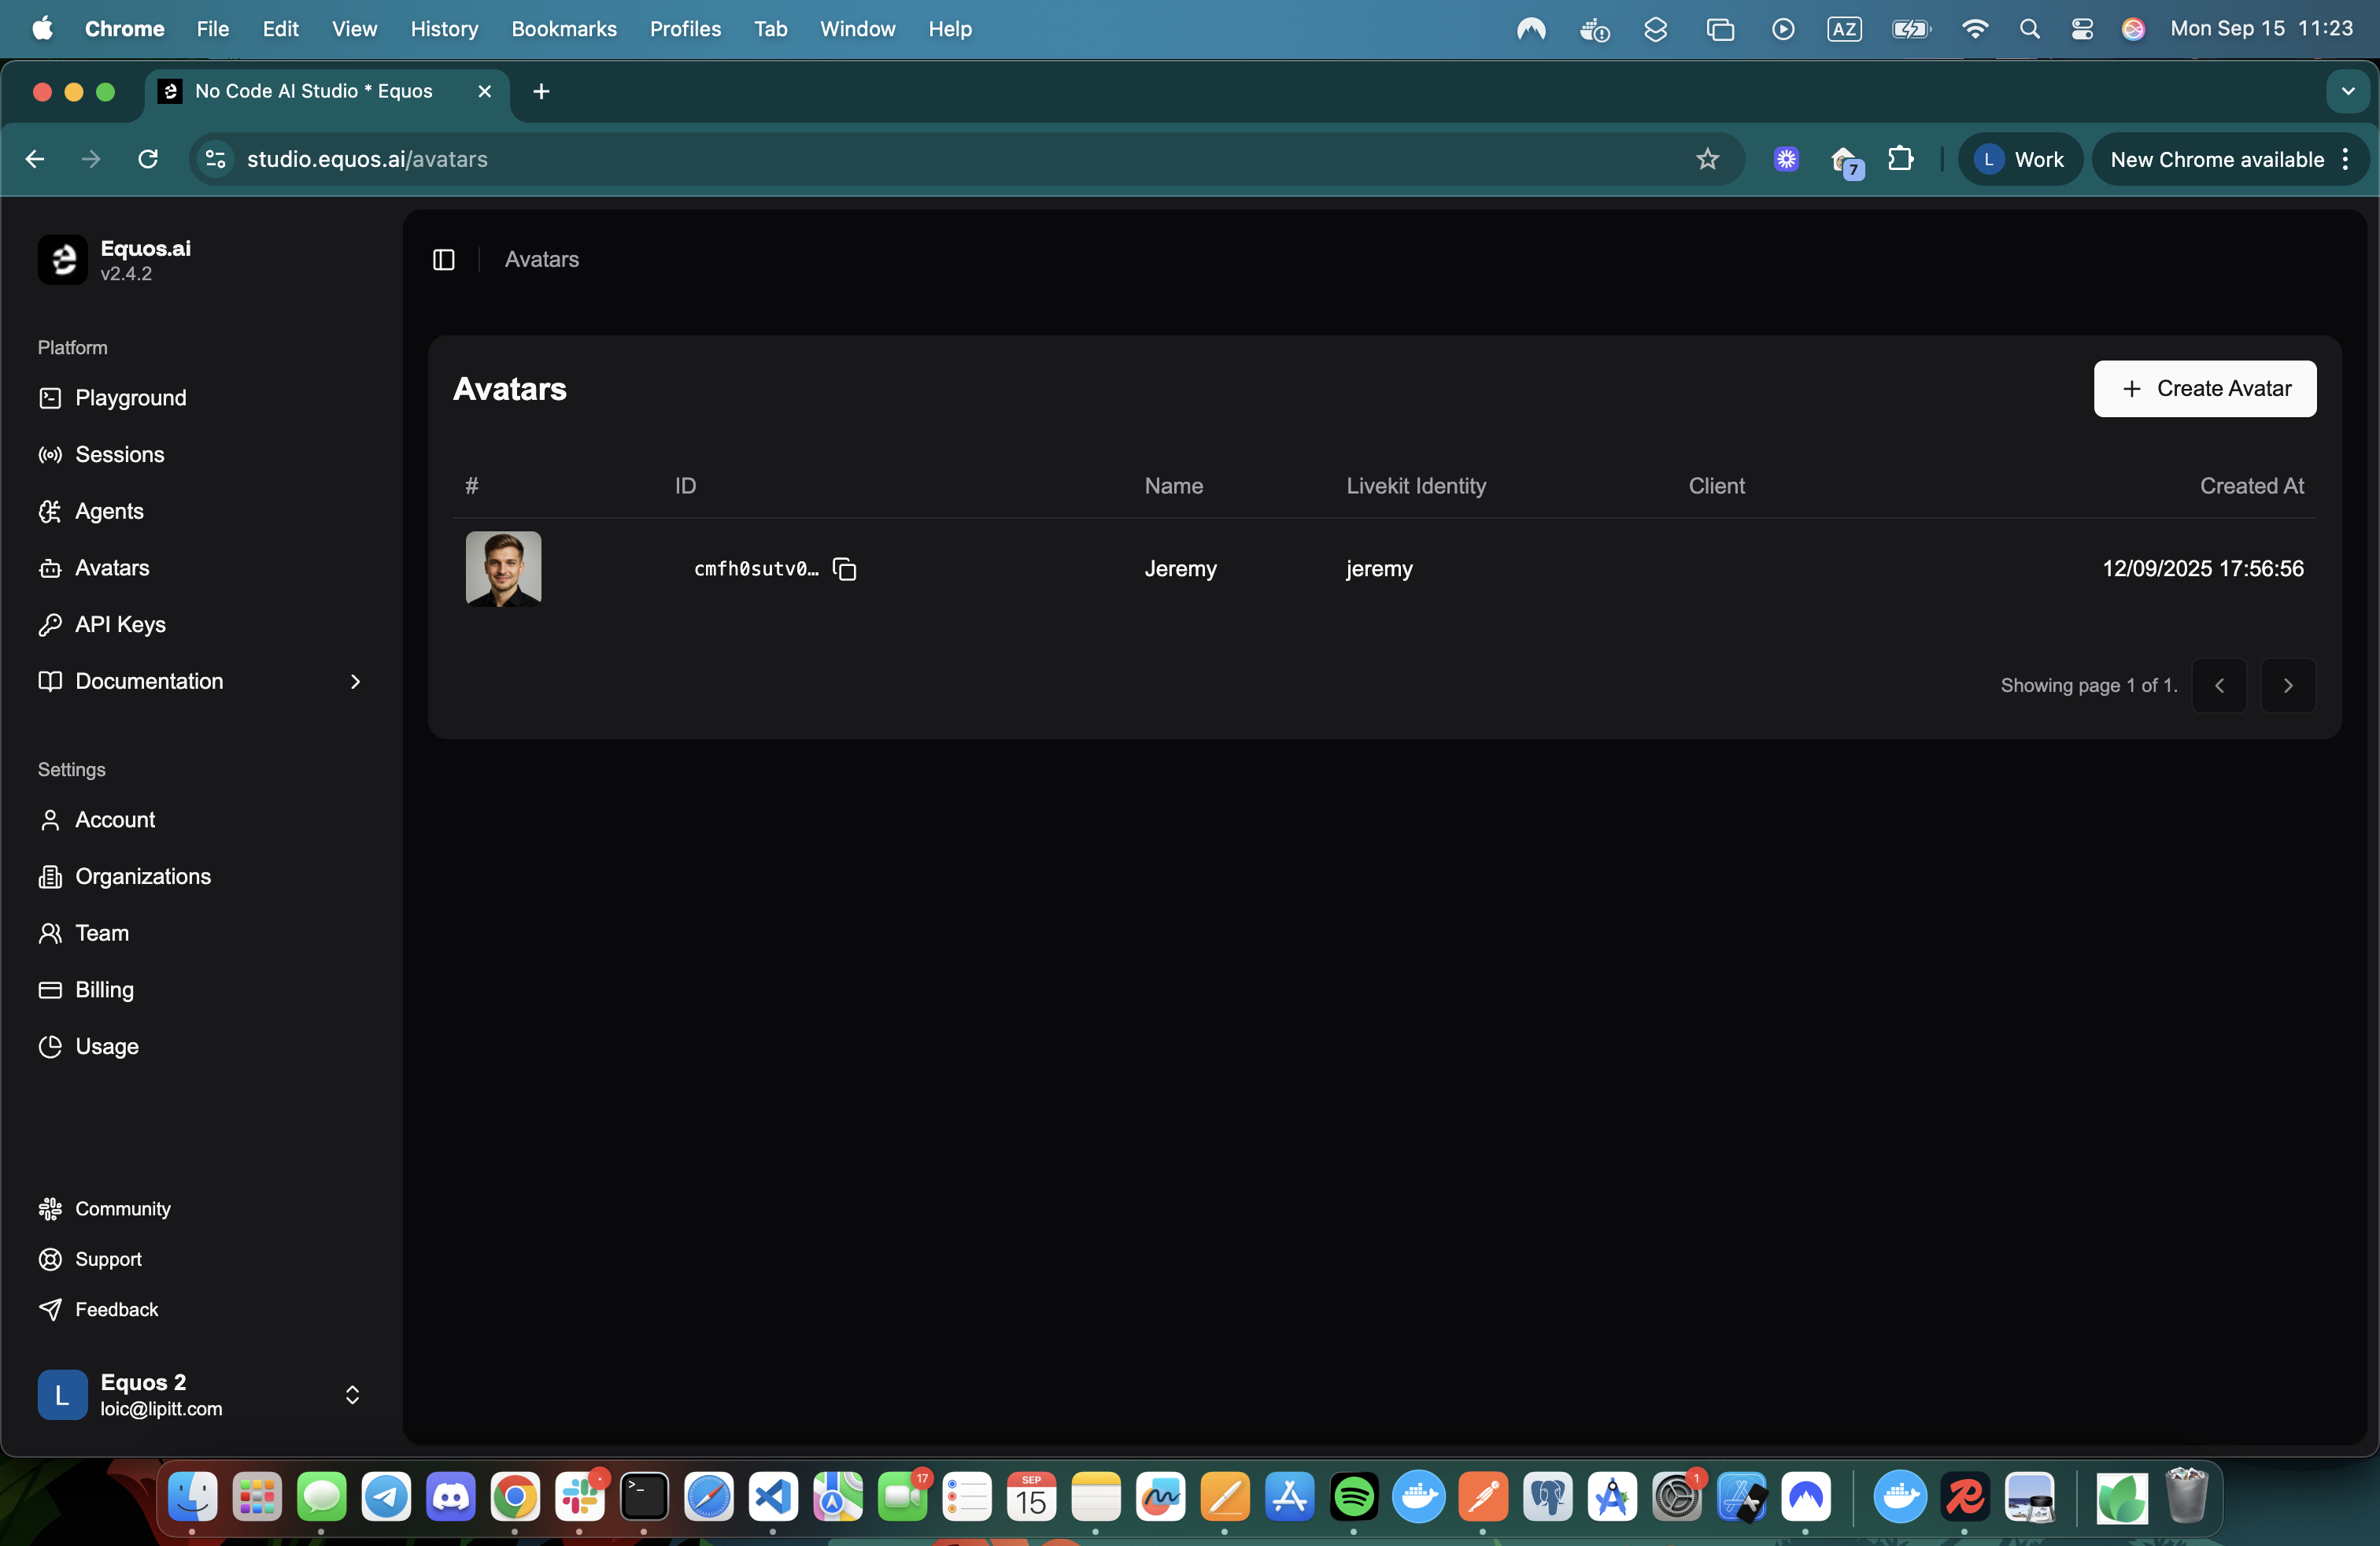Open Playground in the sidebar
Image resolution: width=2380 pixels, height=1546 pixels.
(x=130, y=398)
